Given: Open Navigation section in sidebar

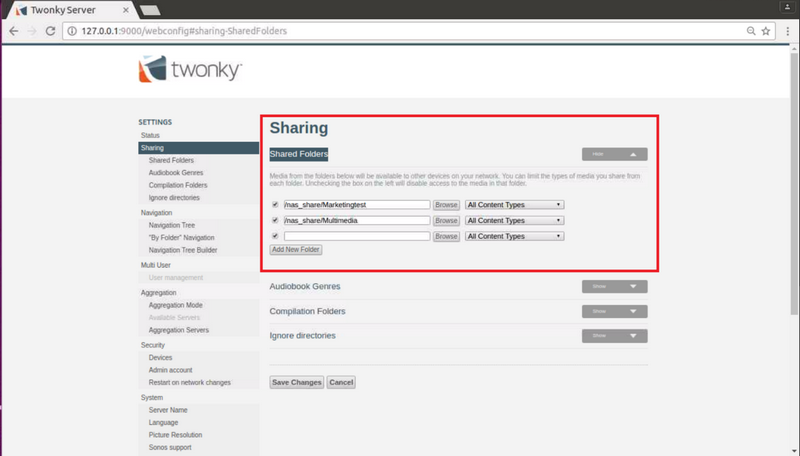Looking at the screenshot, I should point(157,213).
